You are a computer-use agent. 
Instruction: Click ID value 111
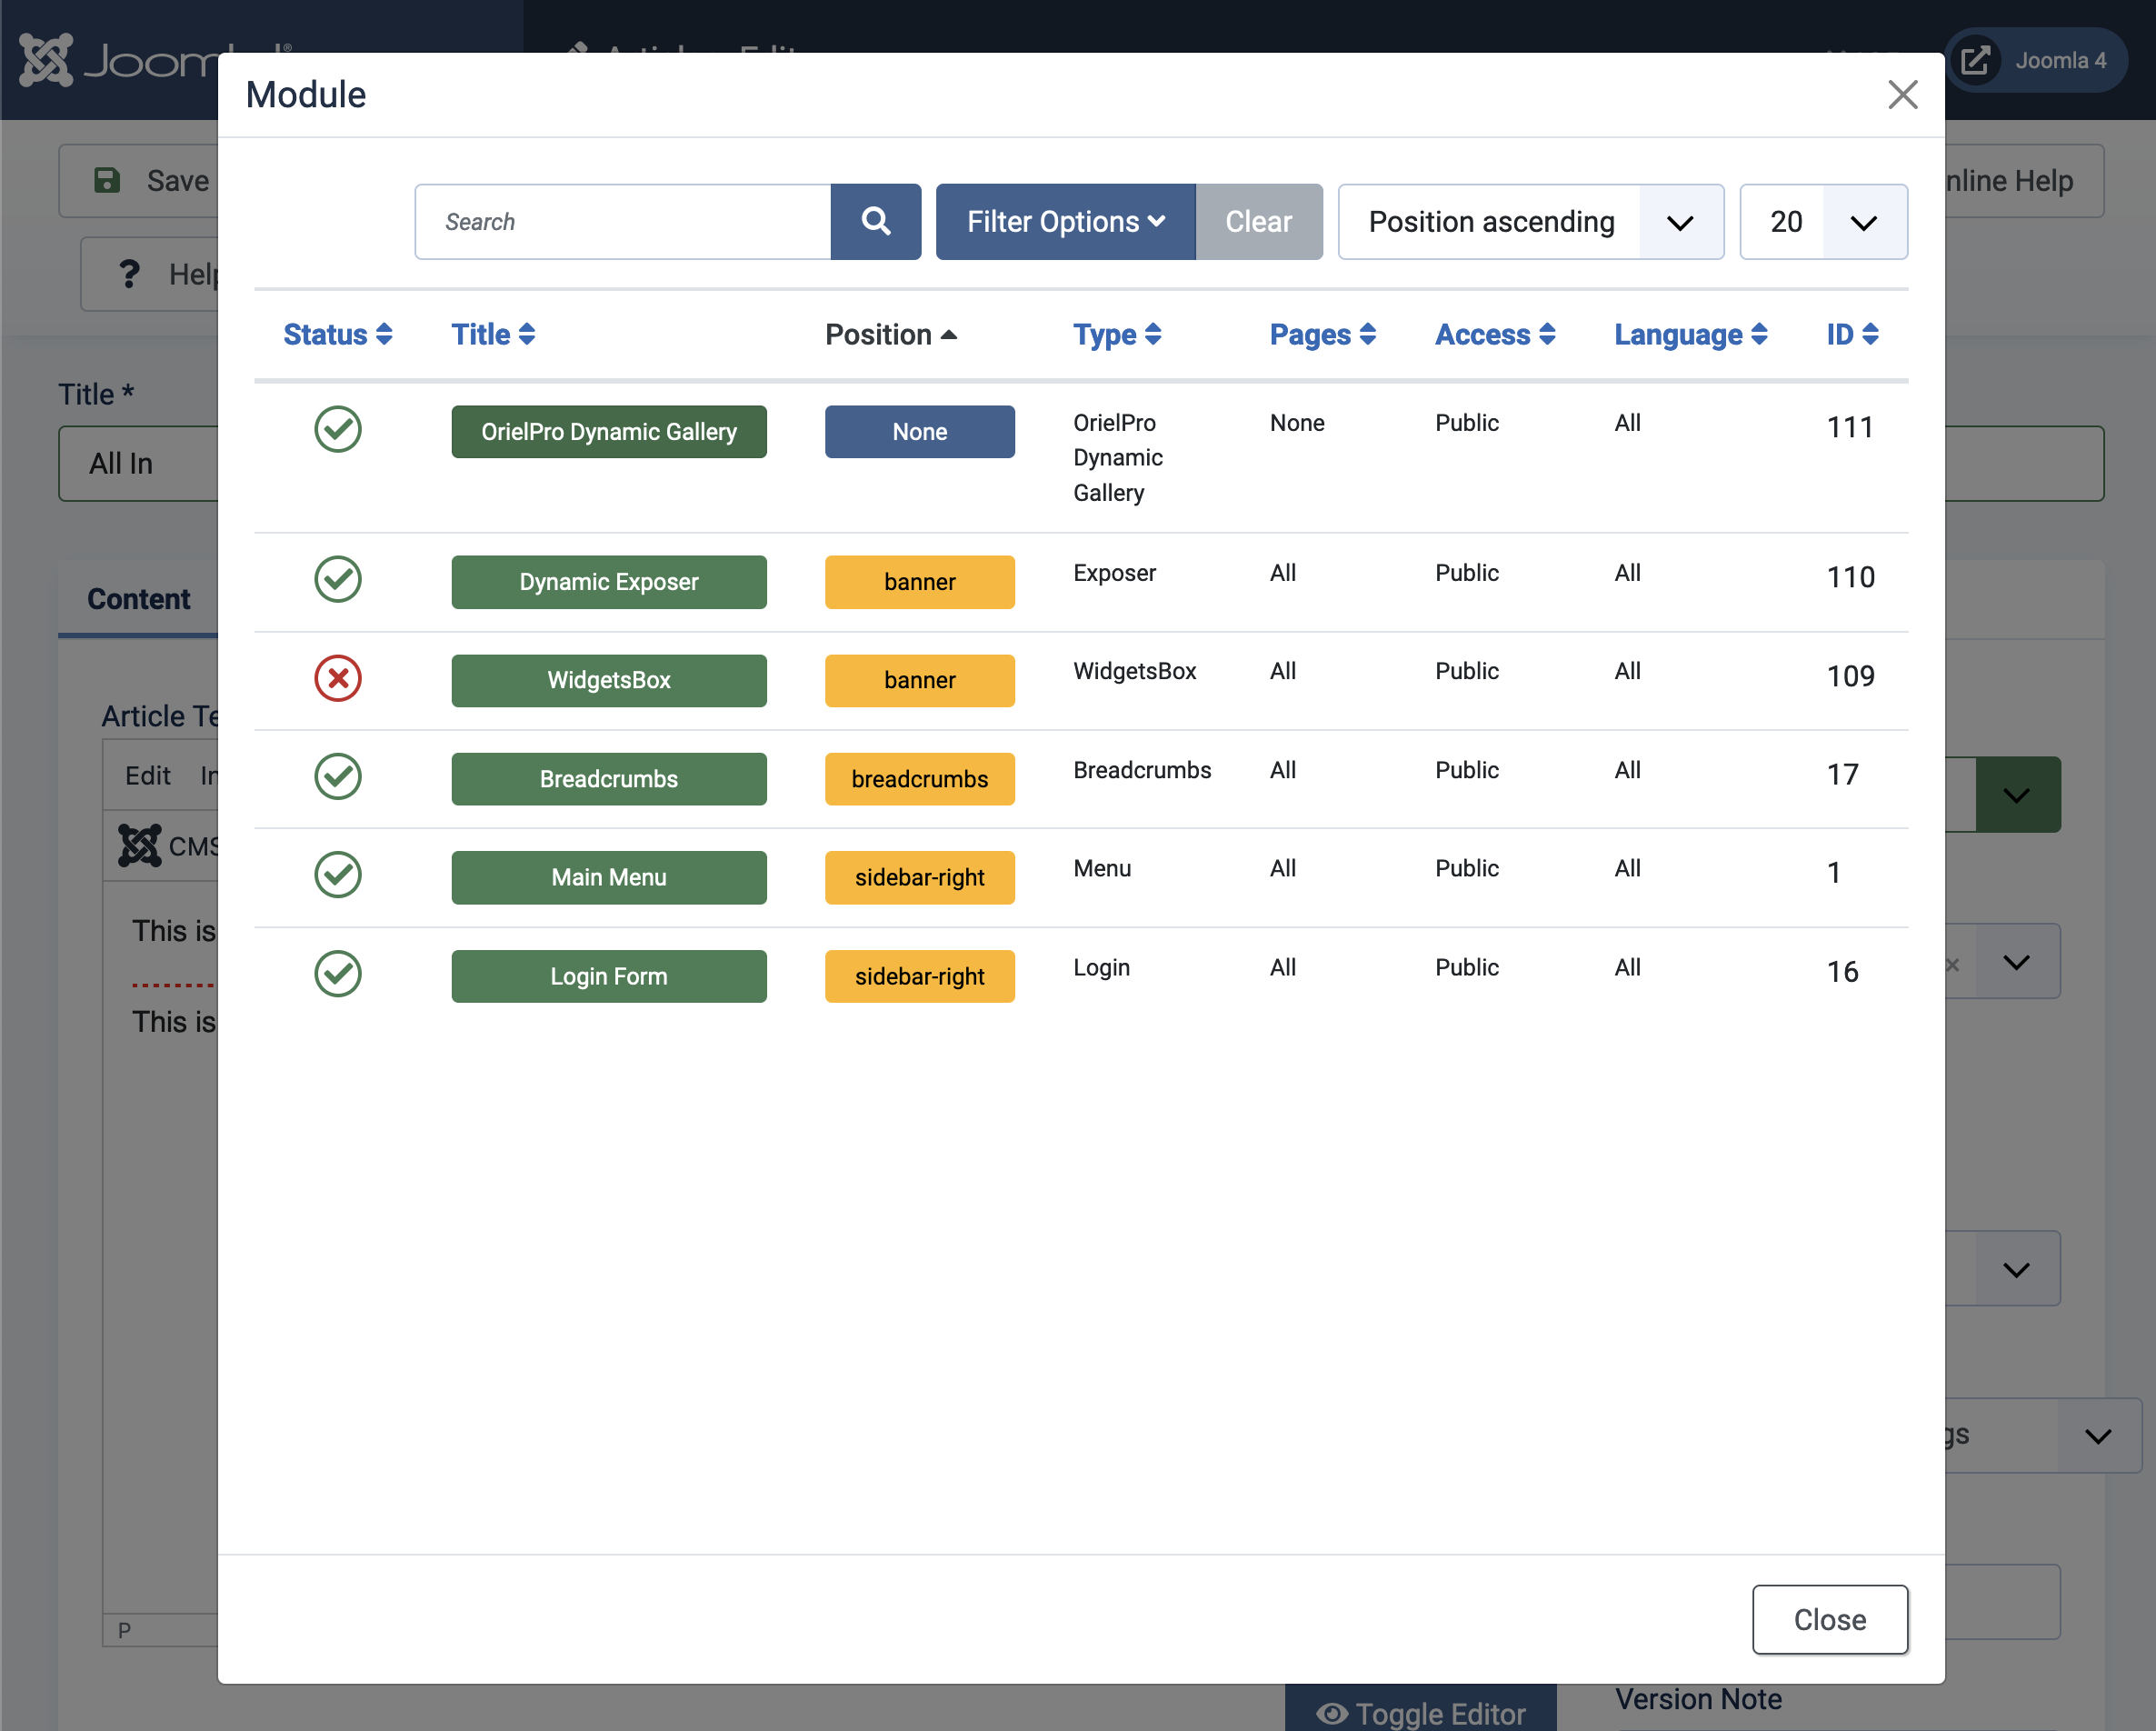pyautogui.click(x=1849, y=427)
